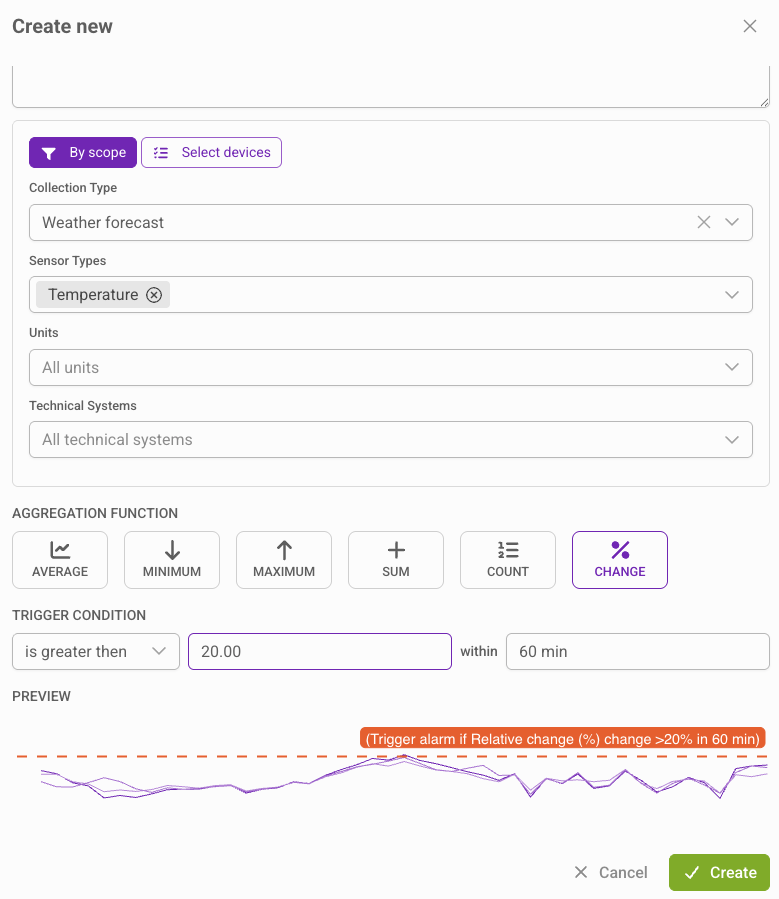
Task: Remove the Temperature sensor type chip
Action: 154,294
